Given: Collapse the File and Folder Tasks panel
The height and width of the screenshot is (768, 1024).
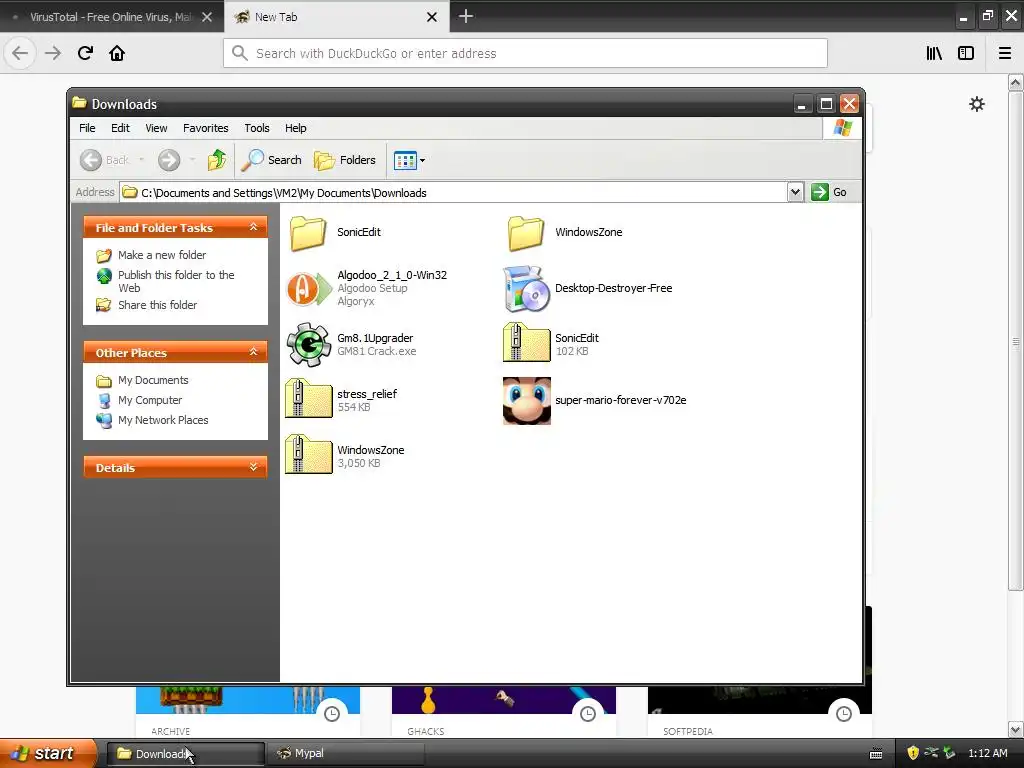Looking at the screenshot, I should (253, 227).
